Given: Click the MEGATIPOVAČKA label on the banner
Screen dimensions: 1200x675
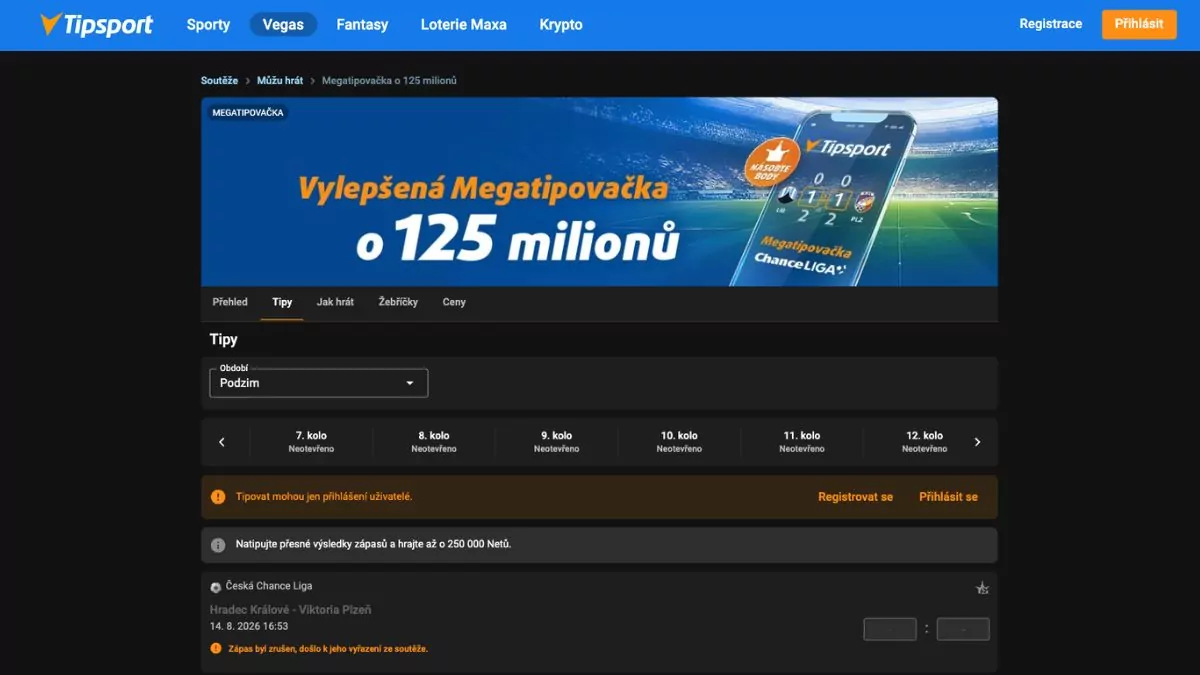Looking at the screenshot, I should pyautogui.click(x=248, y=113).
